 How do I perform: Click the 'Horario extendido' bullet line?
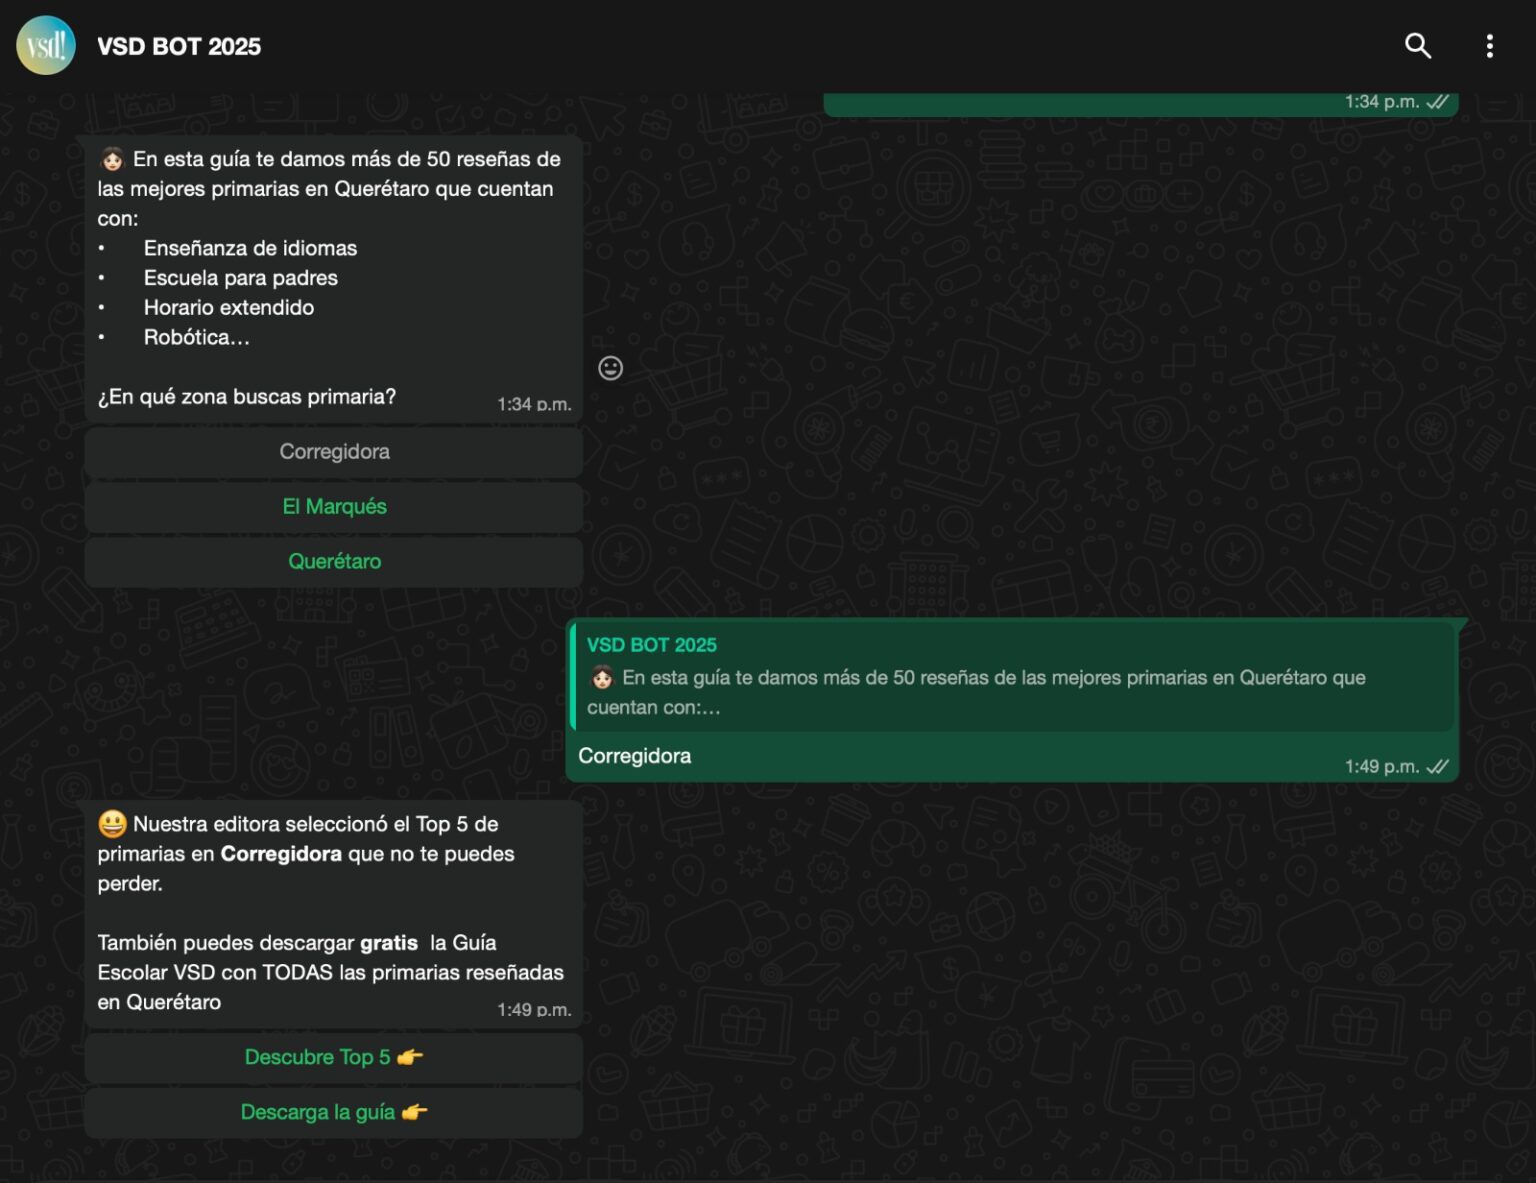pyautogui.click(x=228, y=308)
